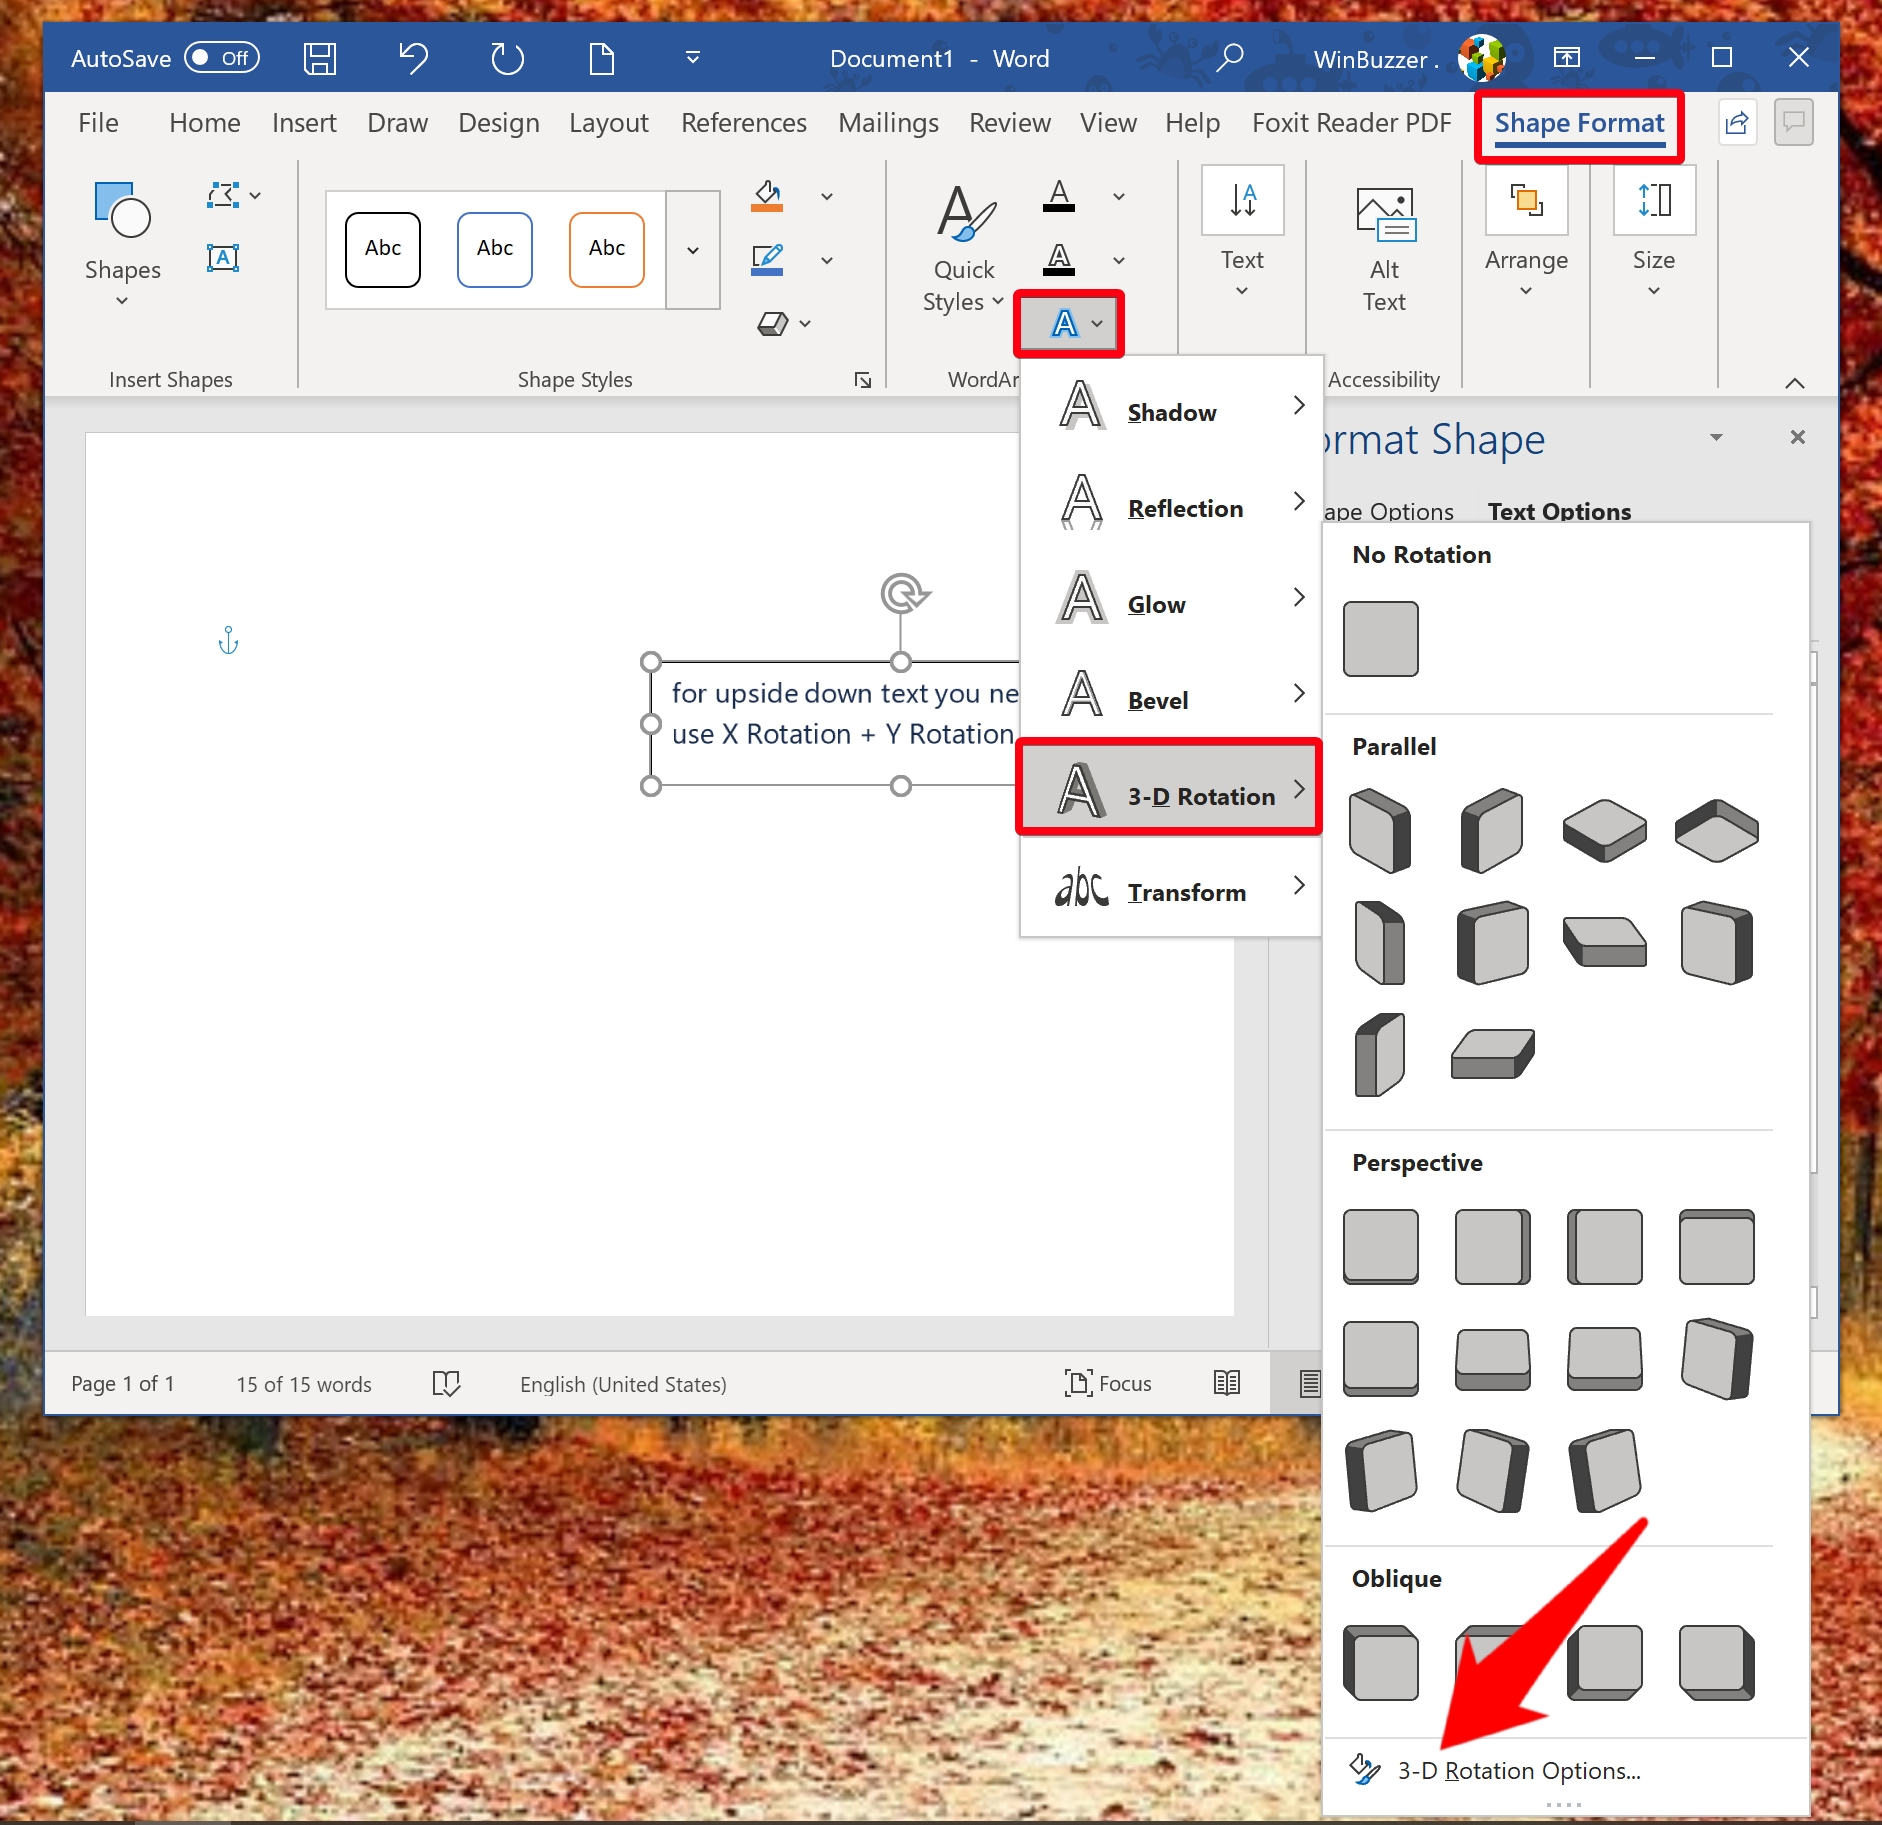Apply the blue outline Abc shape style
The width and height of the screenshot is (1882, 1825).
[x=495, y=249]
